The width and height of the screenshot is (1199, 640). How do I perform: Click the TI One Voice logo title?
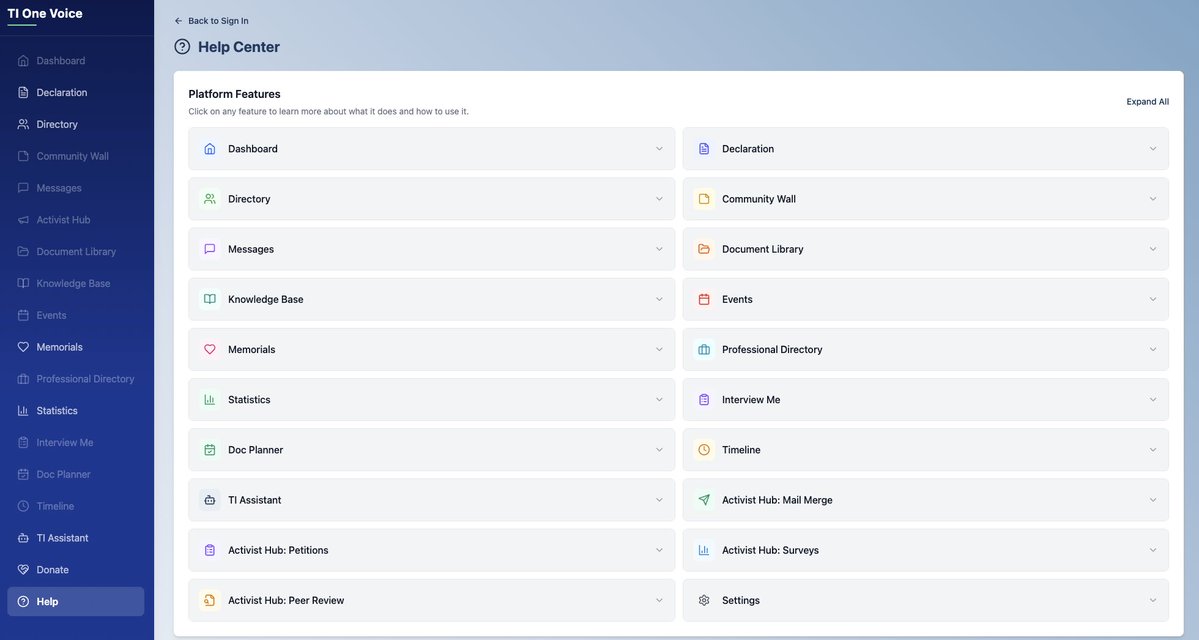coord(45,14)
